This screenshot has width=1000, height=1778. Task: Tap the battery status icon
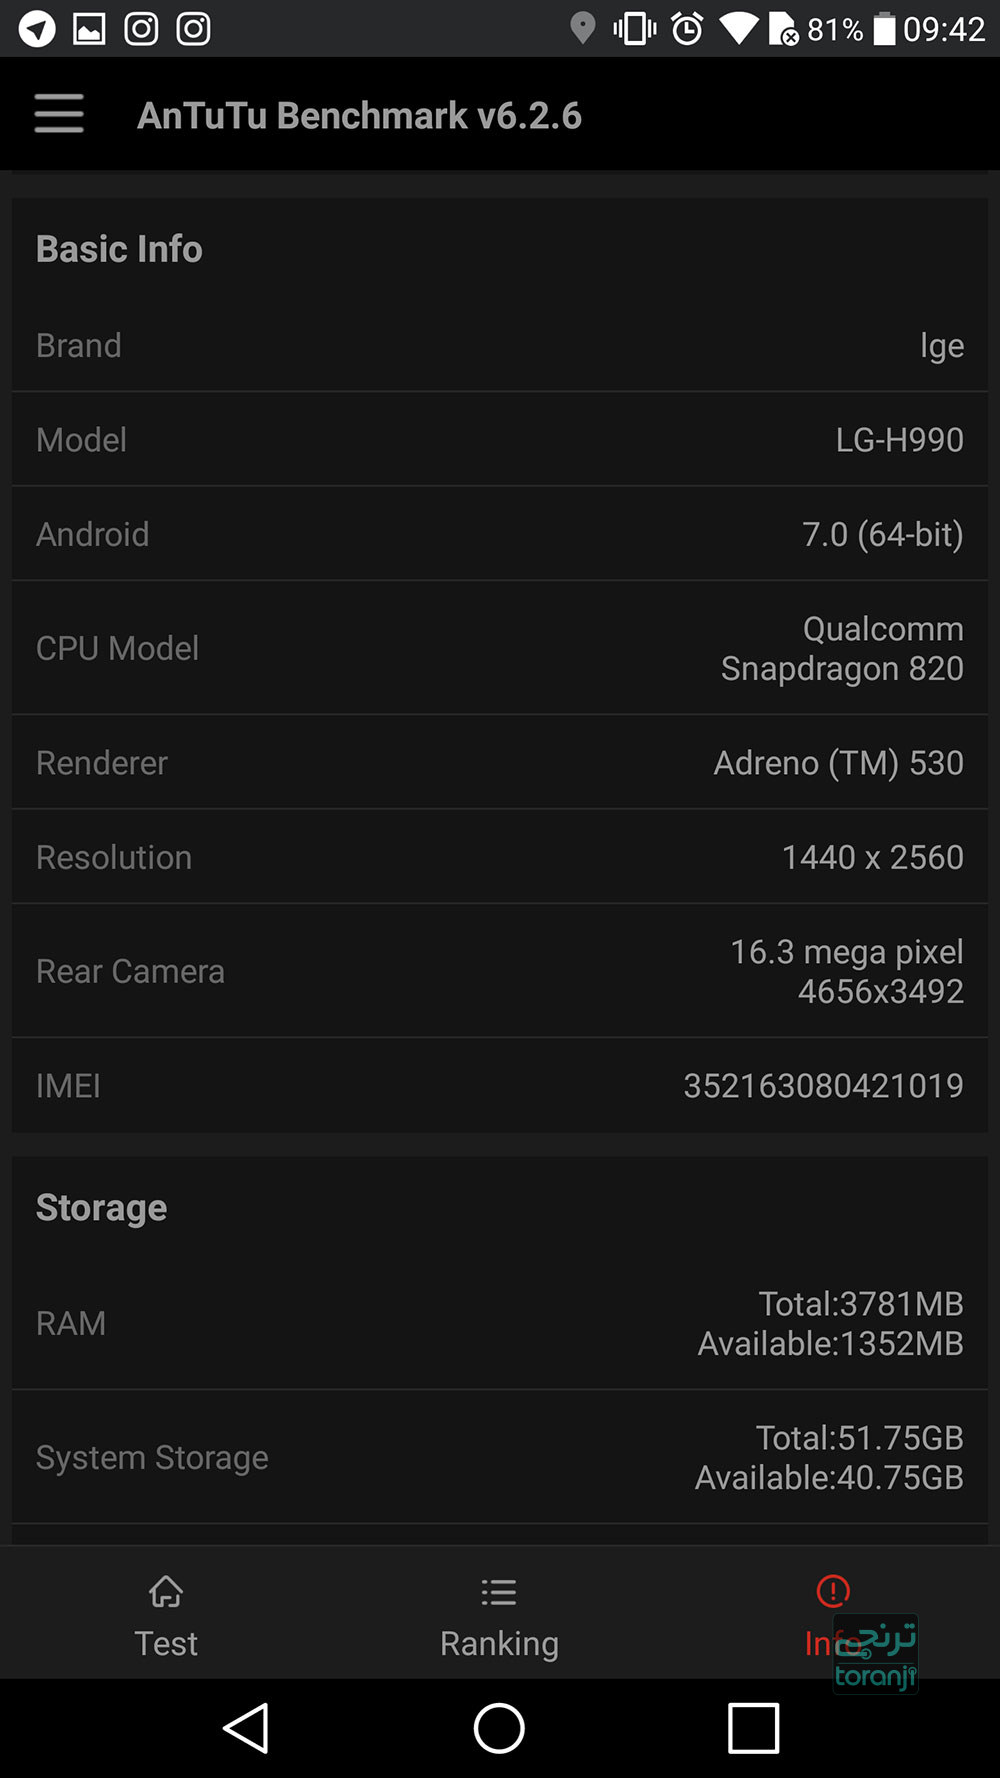[884, 29]
